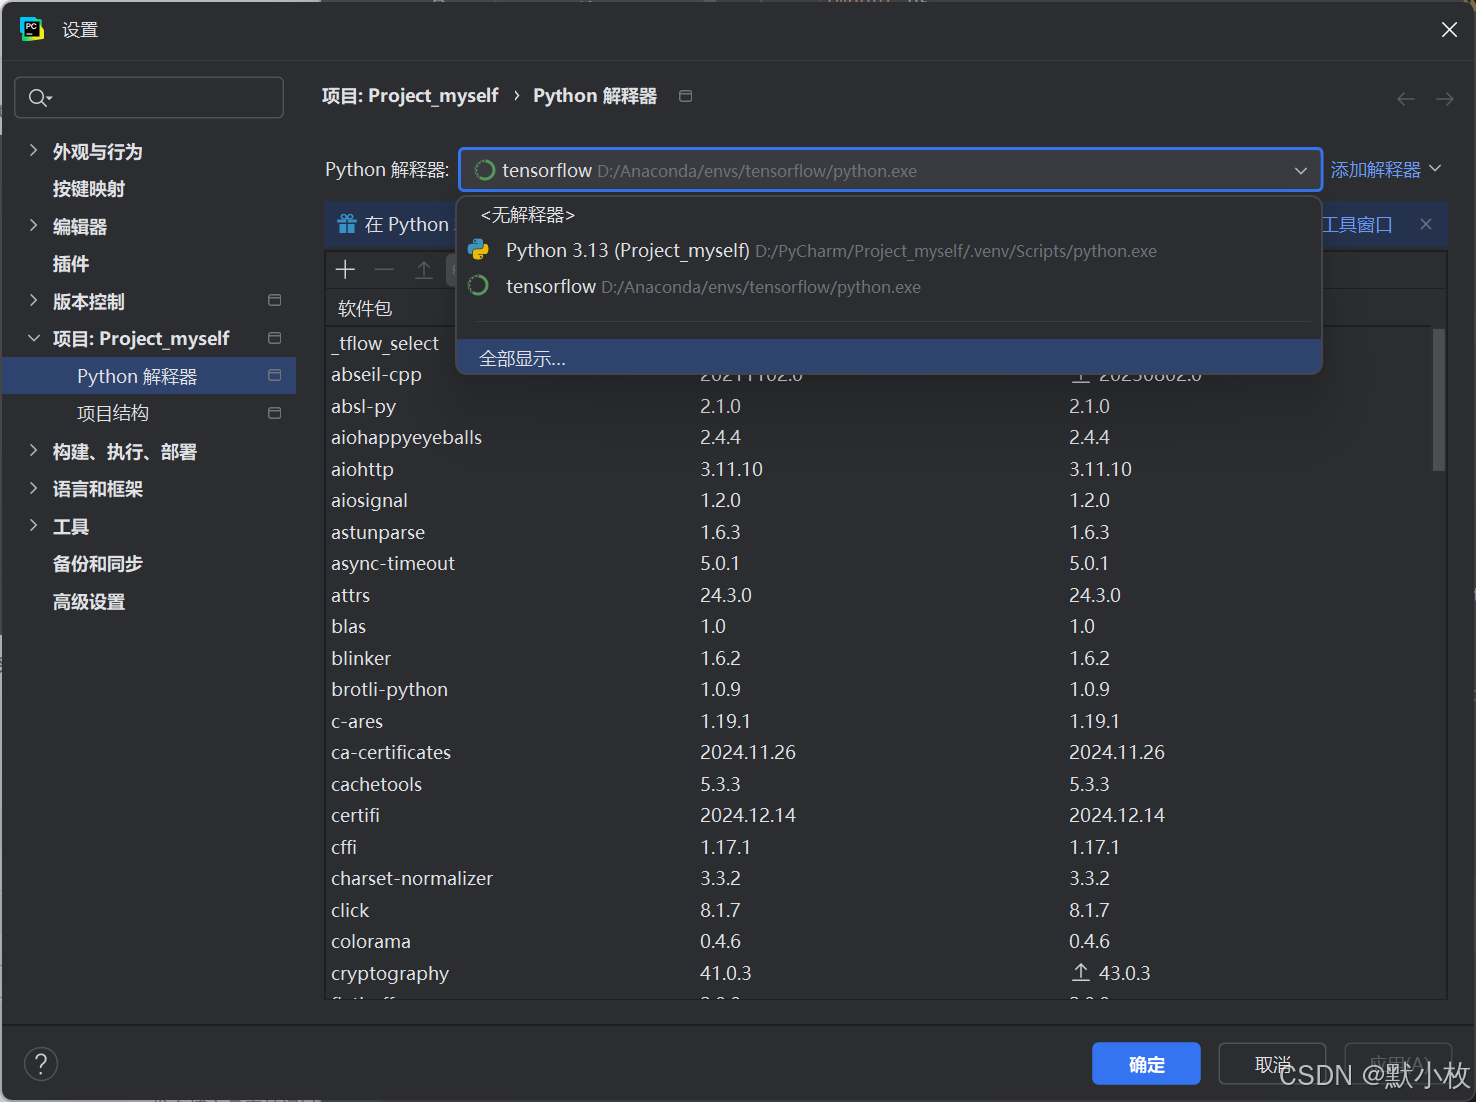1476x1102 pixels.
Task: Select the aiohappyeyeballs package row
Action: [x=880, y=437]
